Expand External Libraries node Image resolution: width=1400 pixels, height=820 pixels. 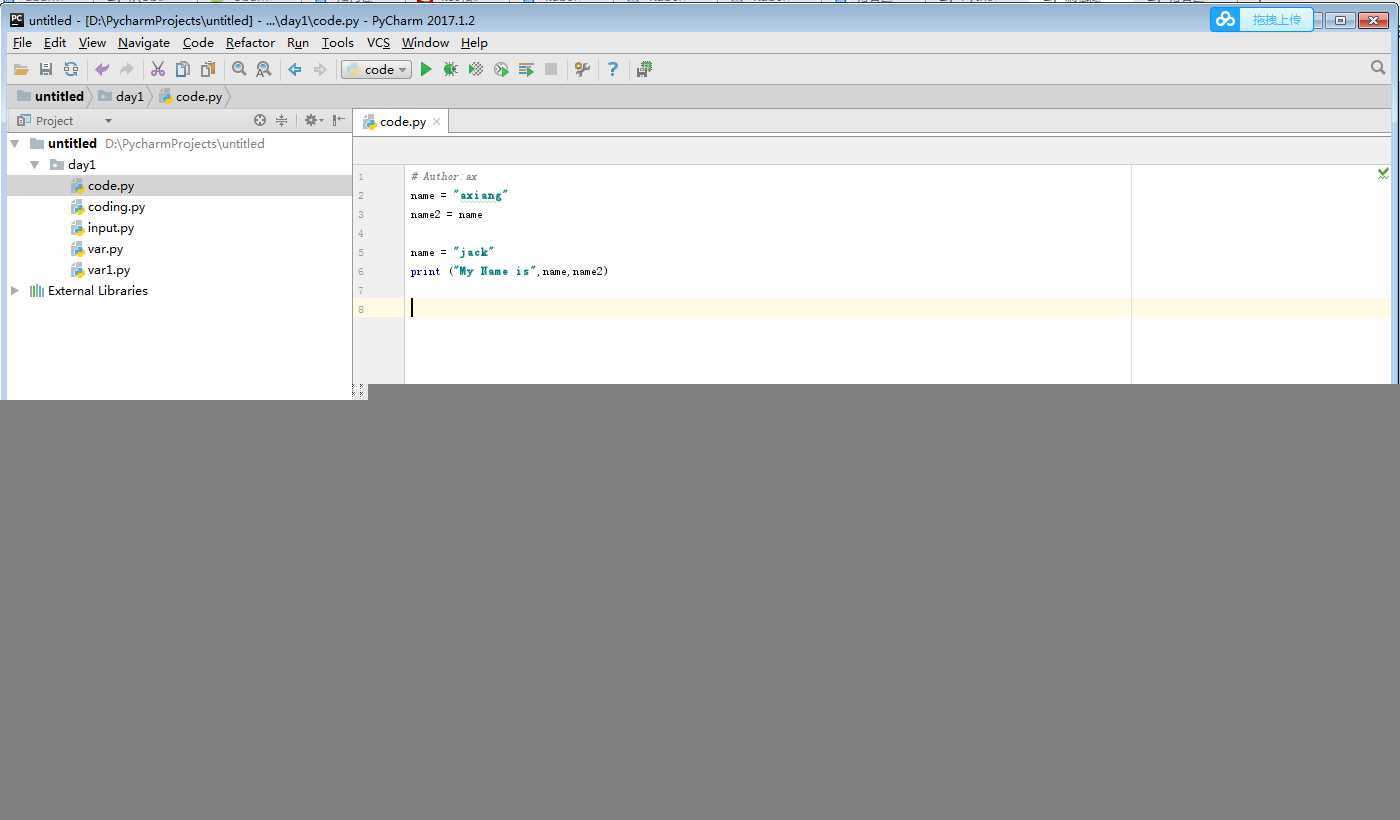pyautogui.click(x=15, y=291)
